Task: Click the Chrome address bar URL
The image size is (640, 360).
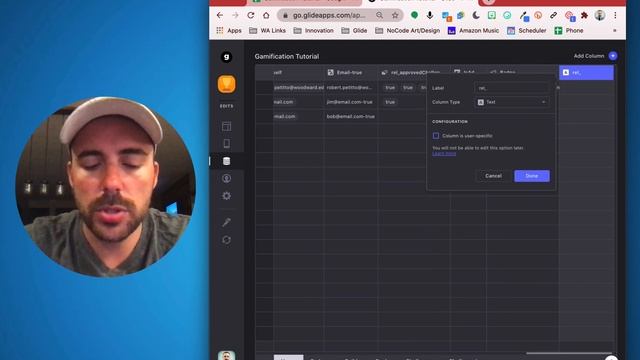Action: pyautogui.click(x=329, y=15)
